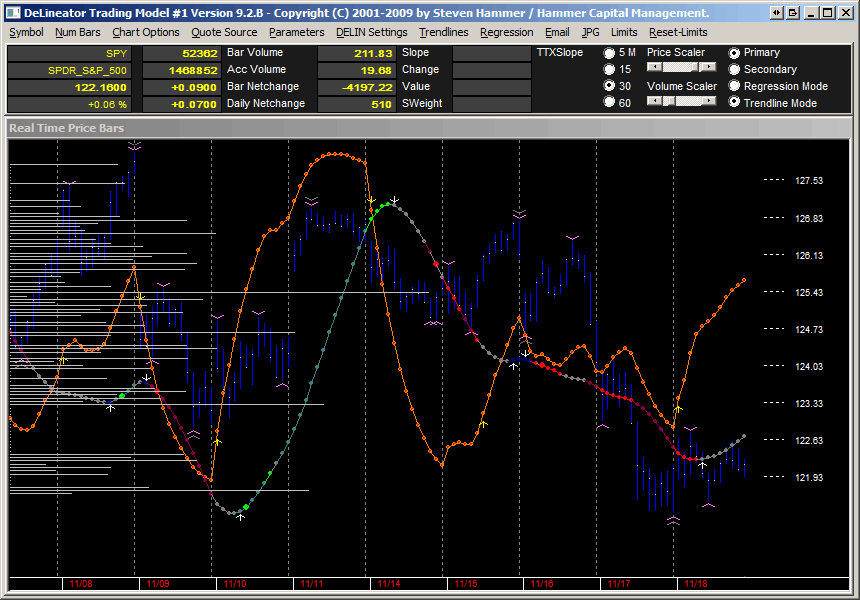The height and width of the screenshot is (600, 860).
Task: Click the Change value 19.68
Action: [357, 71]
